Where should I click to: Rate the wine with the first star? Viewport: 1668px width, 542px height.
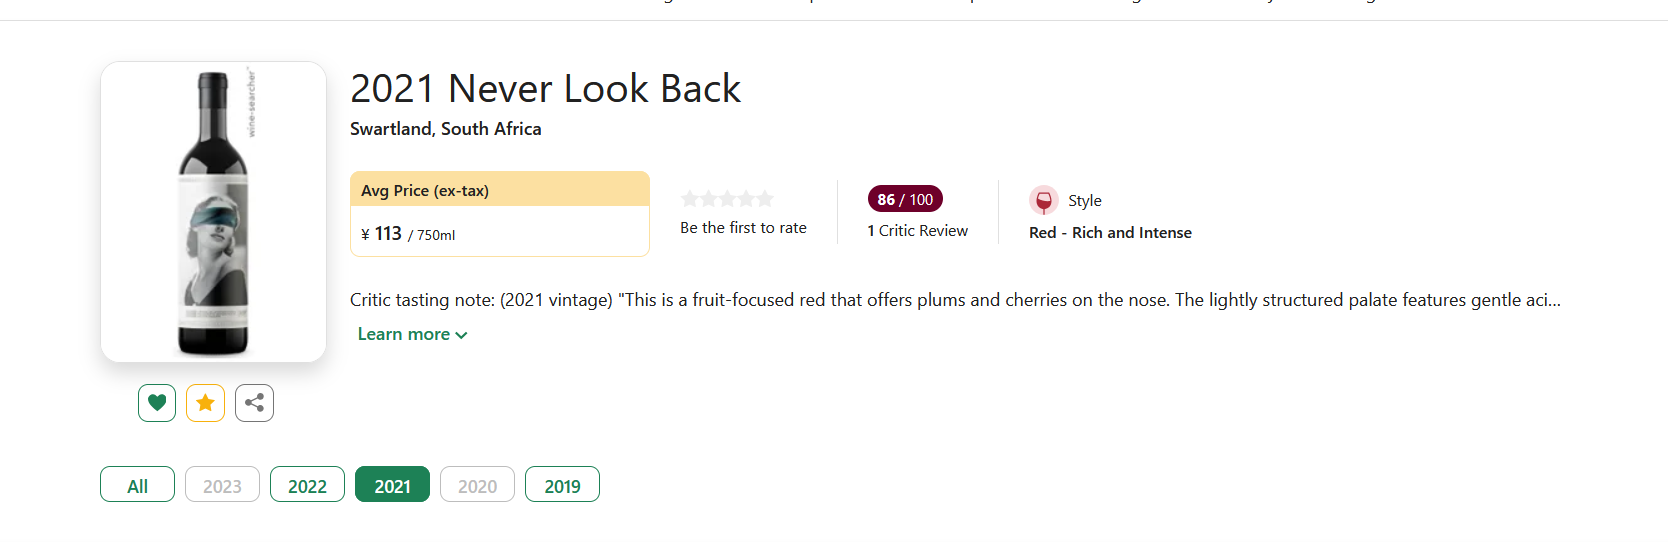coord(689,199)
